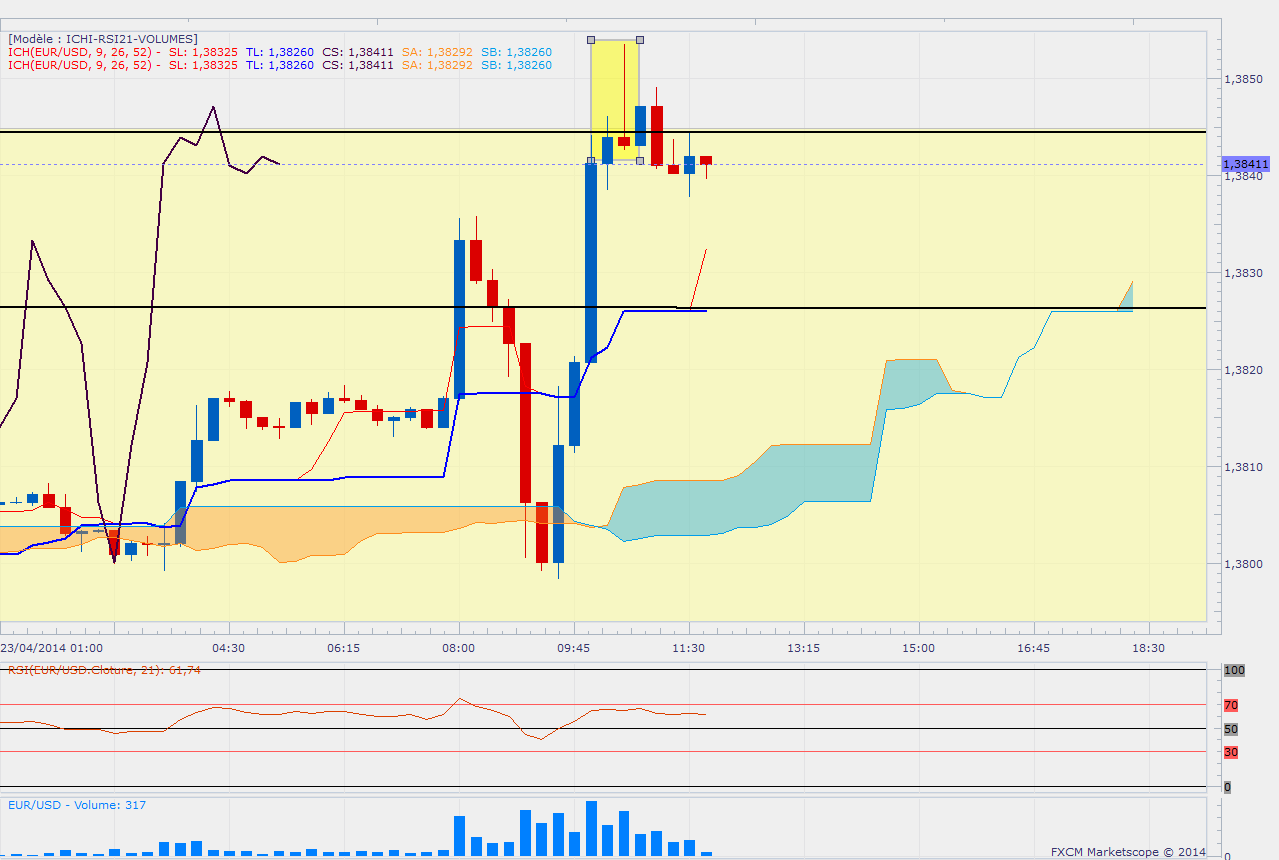The height and width of the screenshot is (860, 1279).
Task: Click the EUR/USD - Volume: 317 label
Action: (x=77, y=804)
